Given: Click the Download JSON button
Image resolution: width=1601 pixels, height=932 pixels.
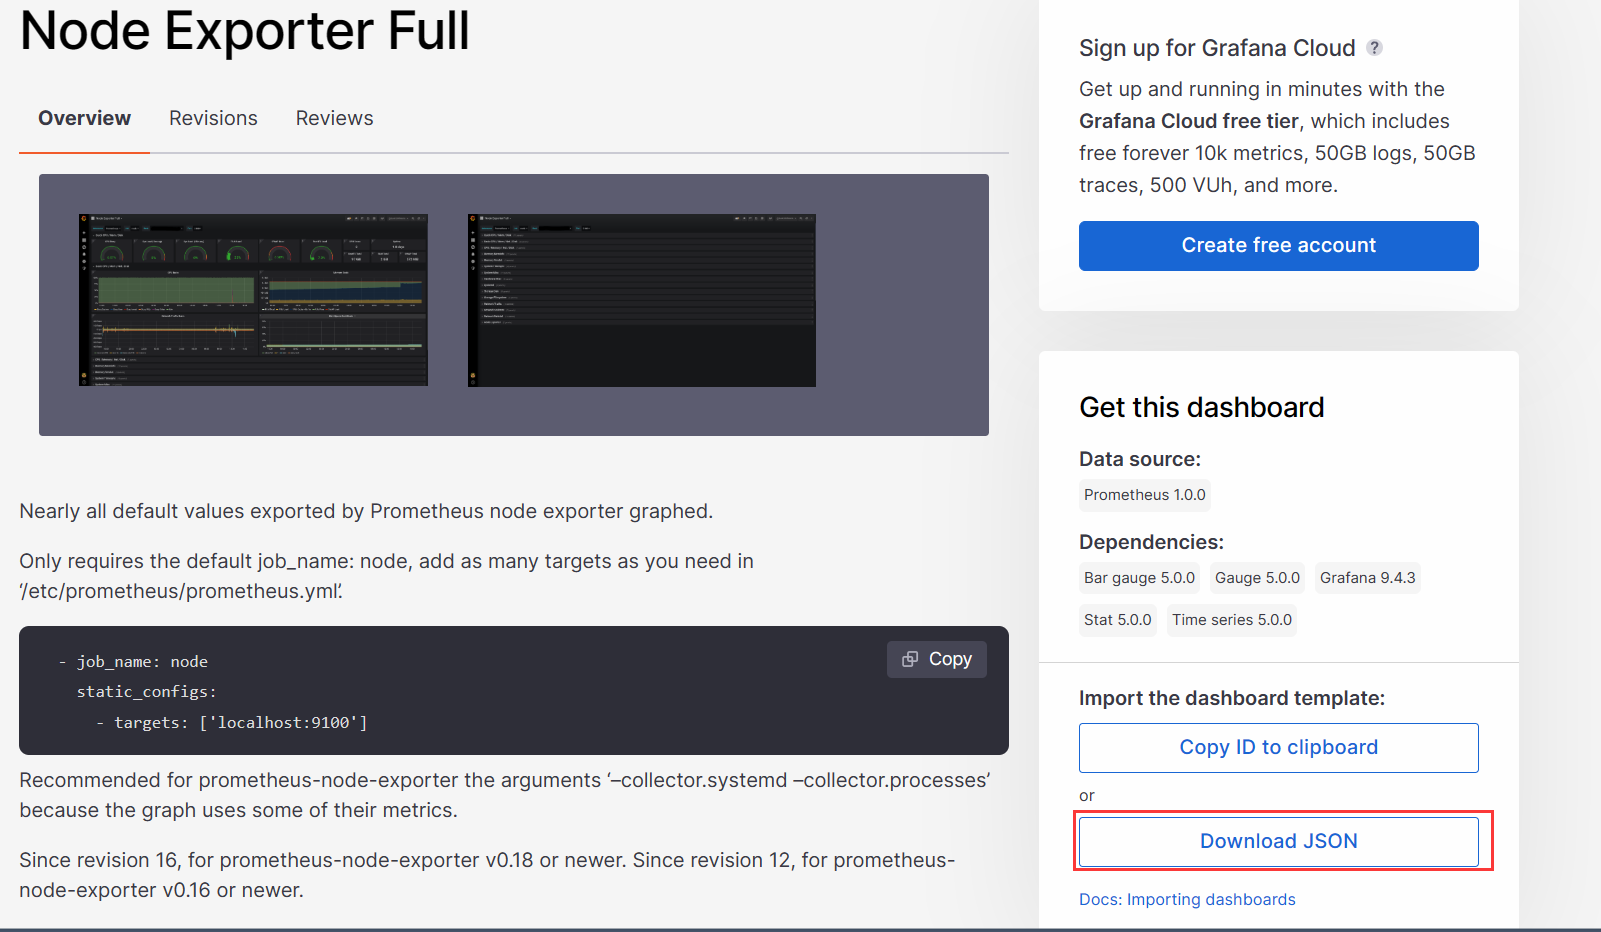Looking at the screenshot, I should pos(1278,842).
